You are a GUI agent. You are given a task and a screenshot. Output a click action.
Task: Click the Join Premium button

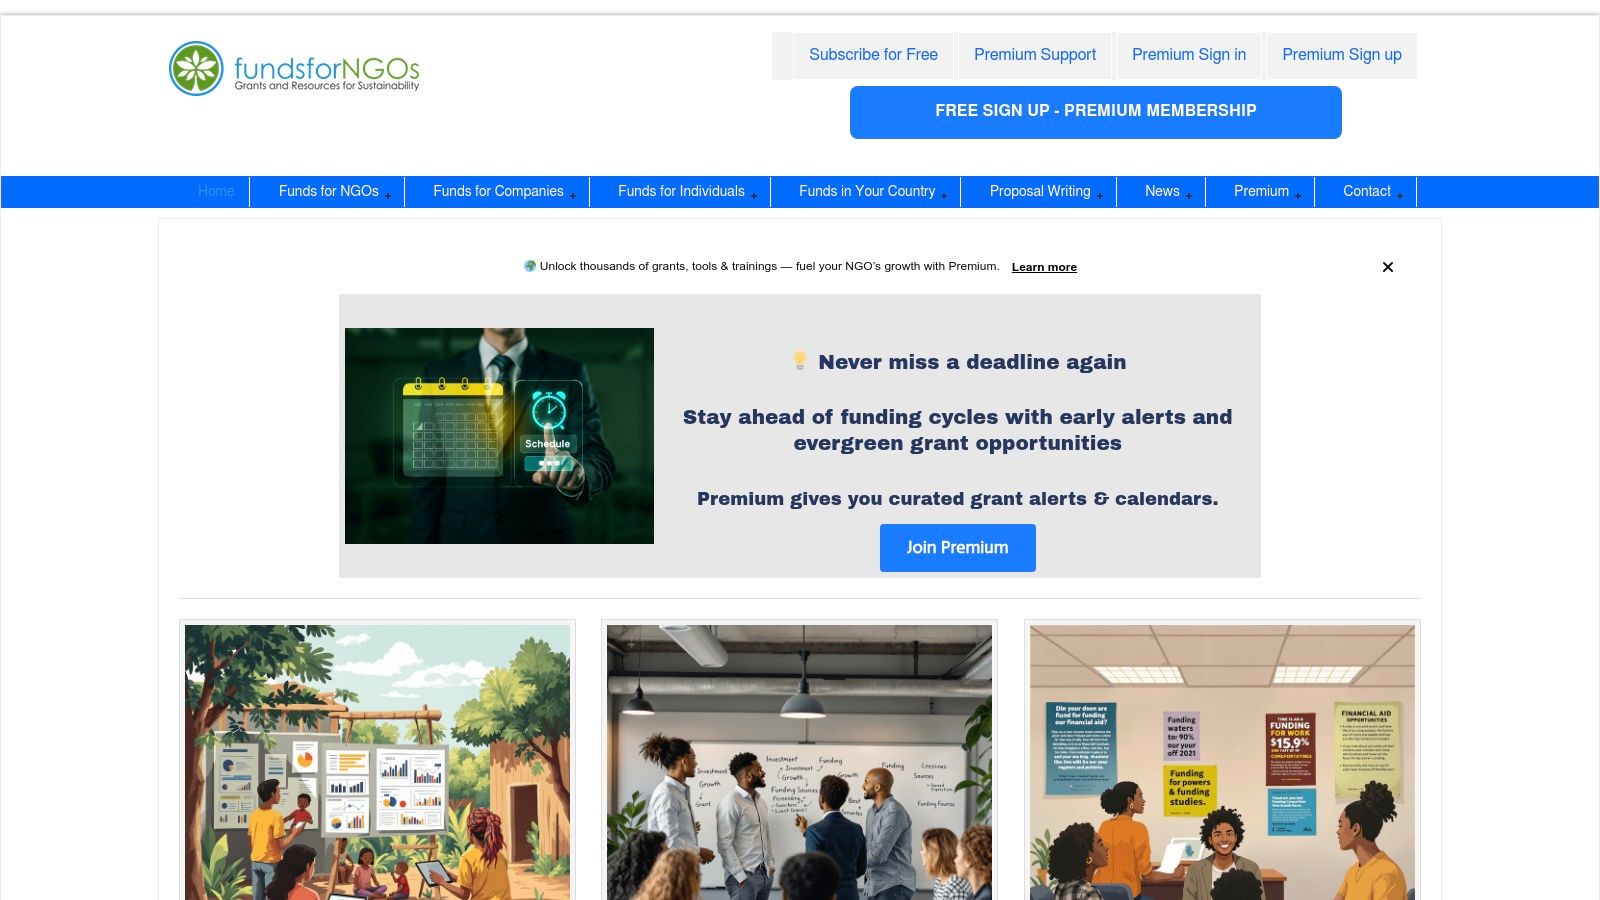958,548
